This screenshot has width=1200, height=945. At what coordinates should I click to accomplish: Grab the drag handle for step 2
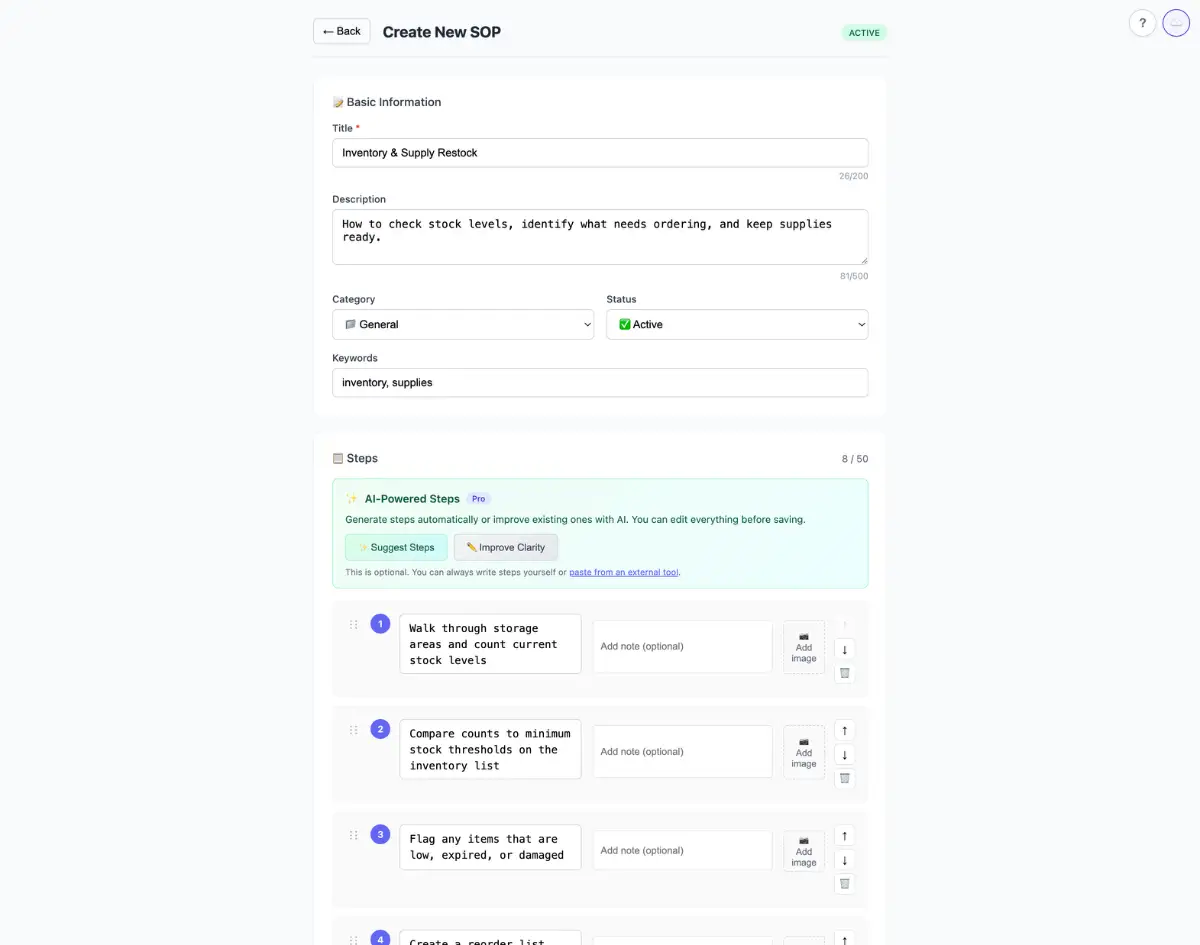353,730
